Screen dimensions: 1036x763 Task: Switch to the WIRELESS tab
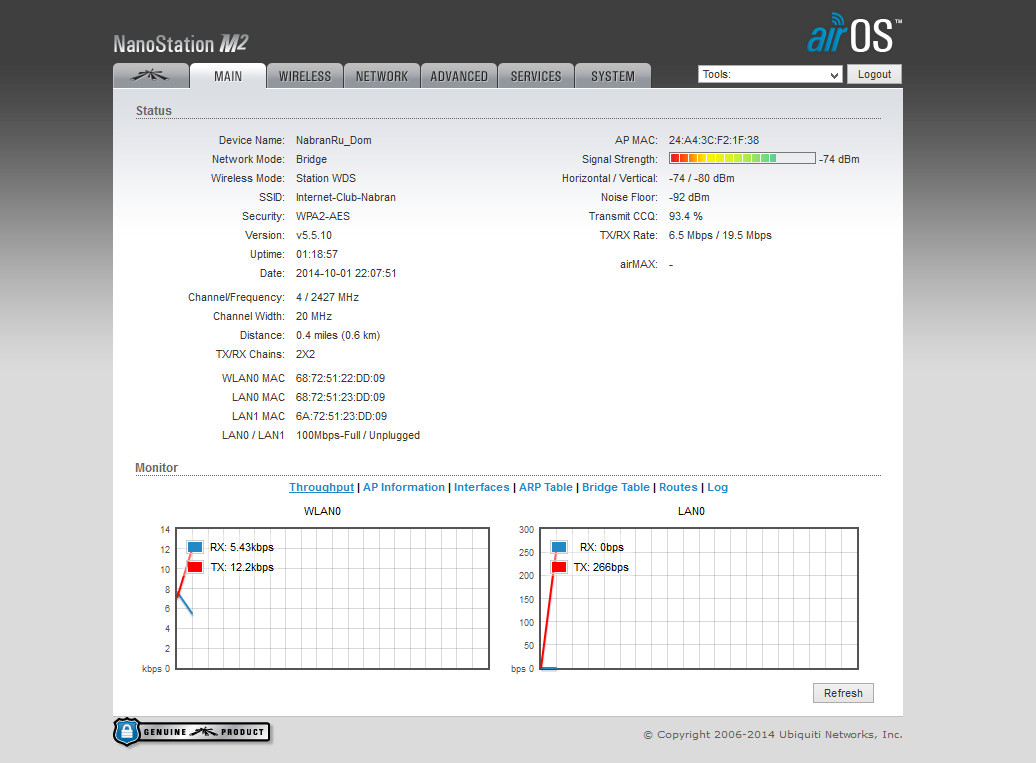[305, 76]
